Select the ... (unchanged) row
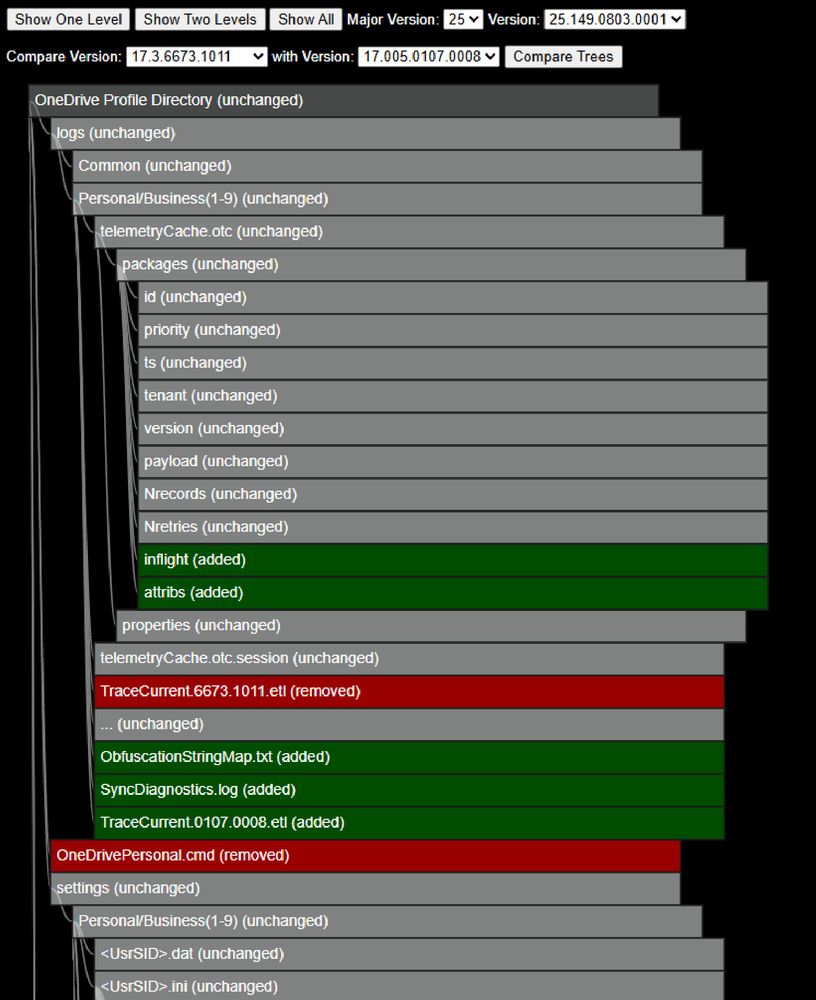This screenshot has height=1000, width=816. pos(409,724)
